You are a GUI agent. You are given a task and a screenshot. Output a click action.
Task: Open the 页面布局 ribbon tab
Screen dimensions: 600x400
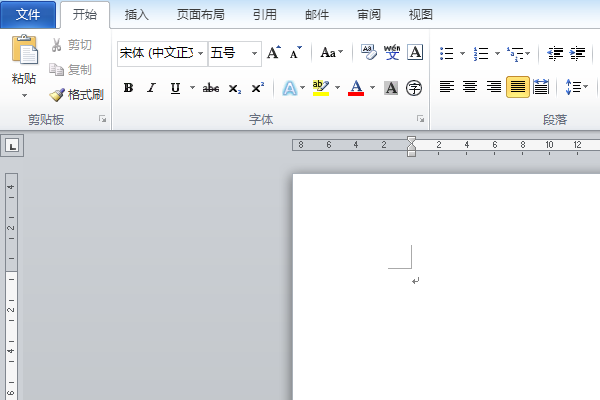(200, 15)
